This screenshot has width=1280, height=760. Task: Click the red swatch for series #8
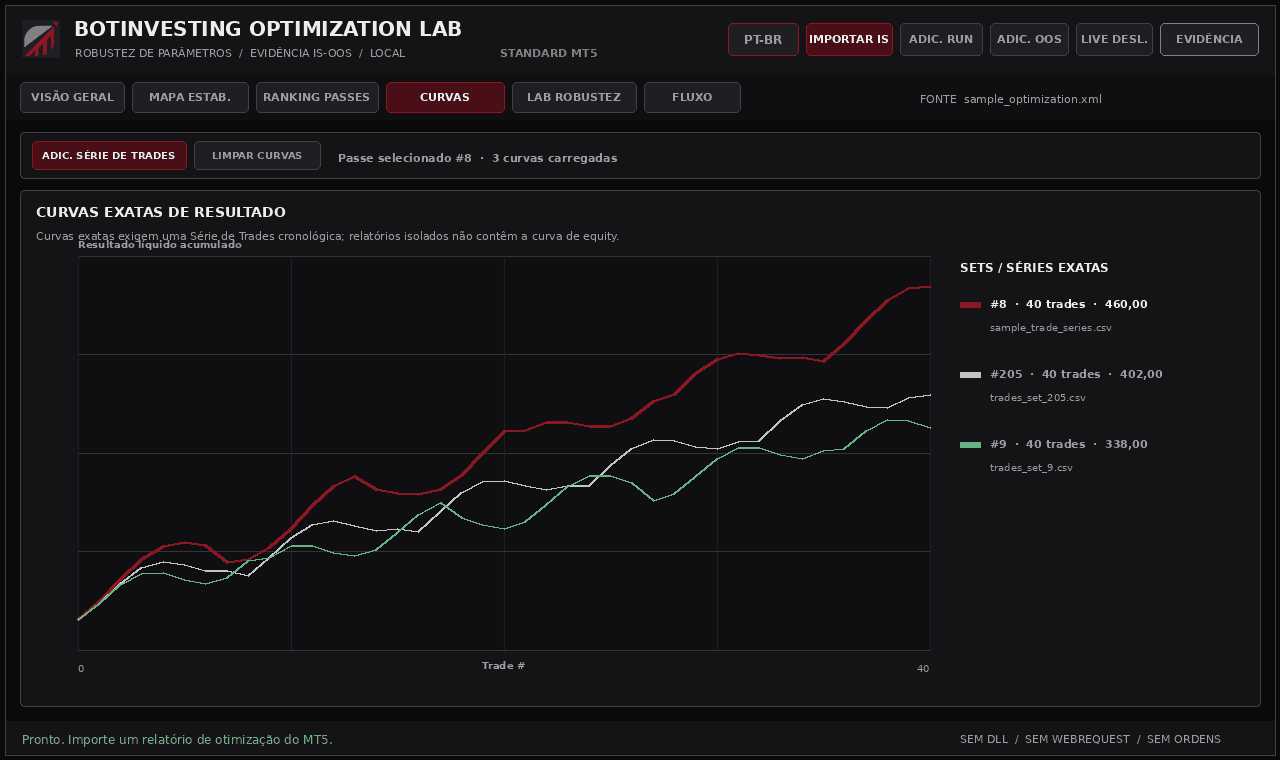tap(970, 305)
